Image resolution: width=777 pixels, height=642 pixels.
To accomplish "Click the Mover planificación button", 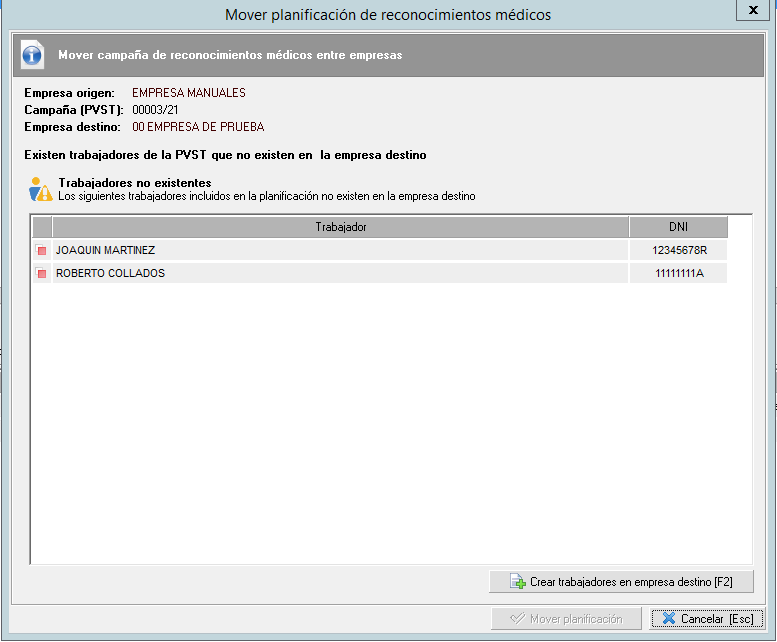I will tap(566, 619).
